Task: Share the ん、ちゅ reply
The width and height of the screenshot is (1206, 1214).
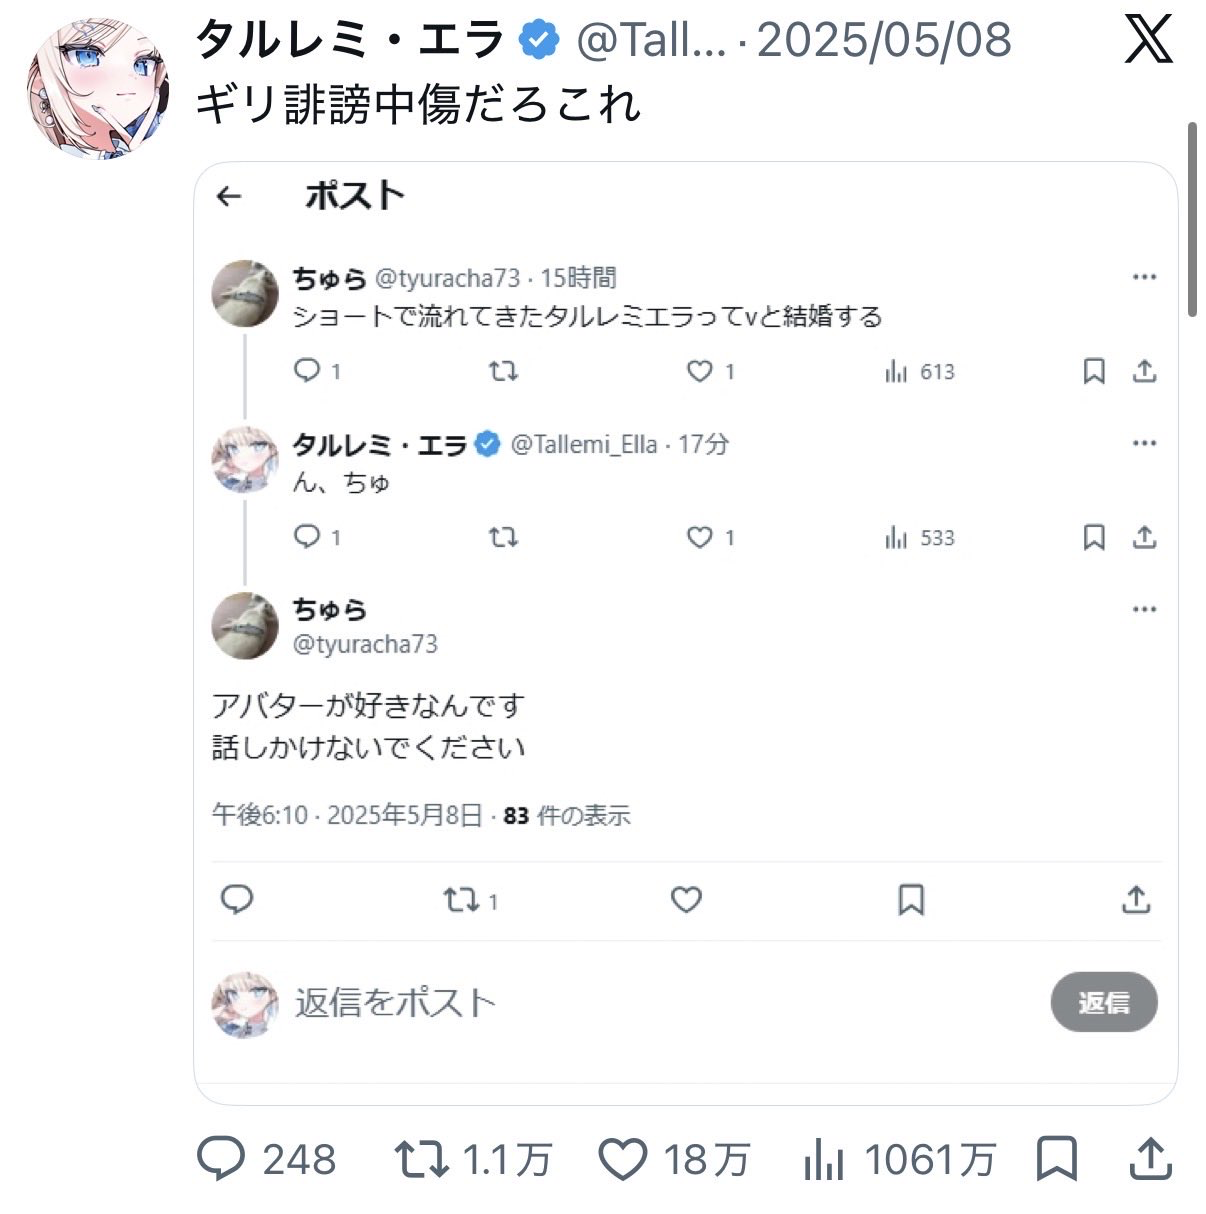Action: pos(1144,538)
